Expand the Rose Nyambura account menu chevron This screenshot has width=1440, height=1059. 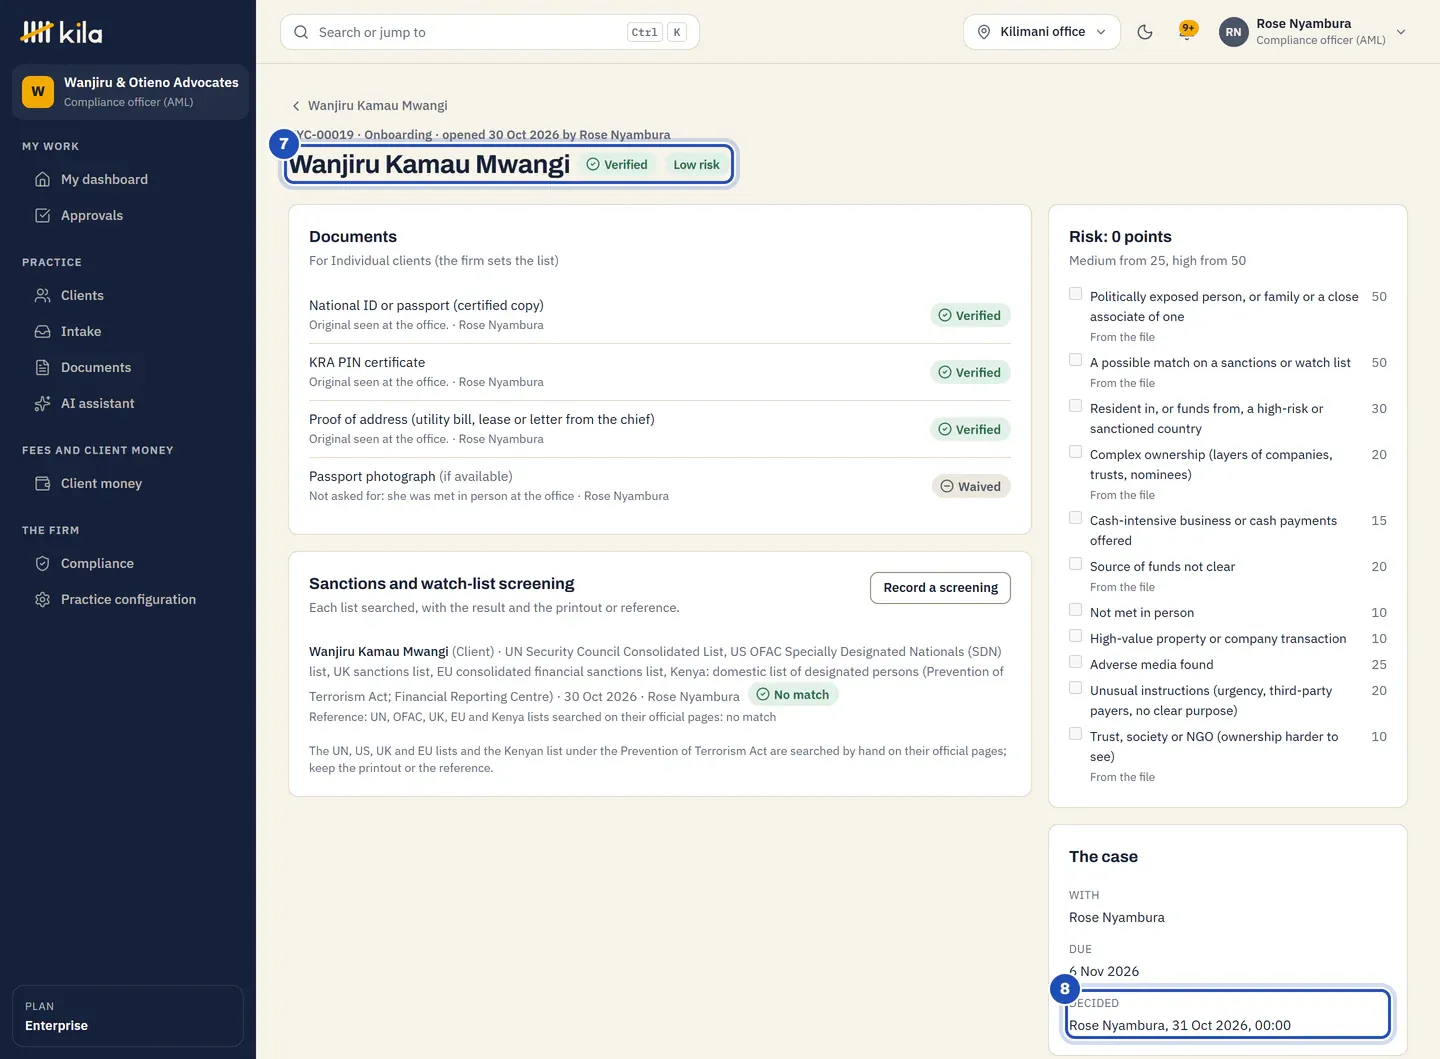pos(1401,32)
